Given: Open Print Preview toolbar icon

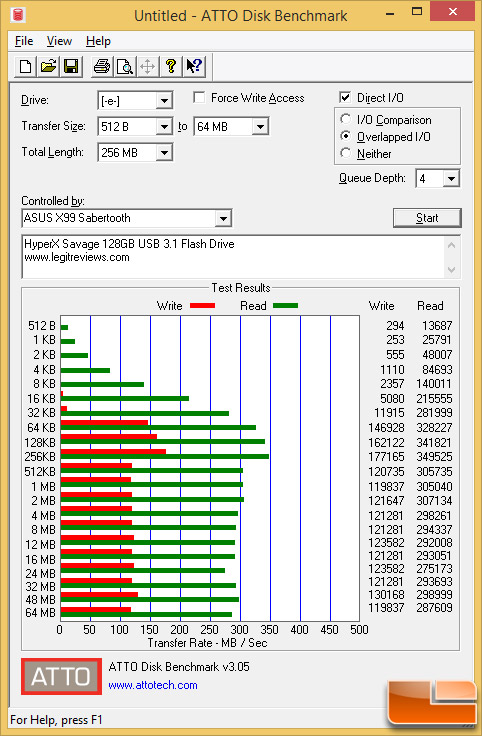Looking at the screenshot, I should tap(125, 66).
